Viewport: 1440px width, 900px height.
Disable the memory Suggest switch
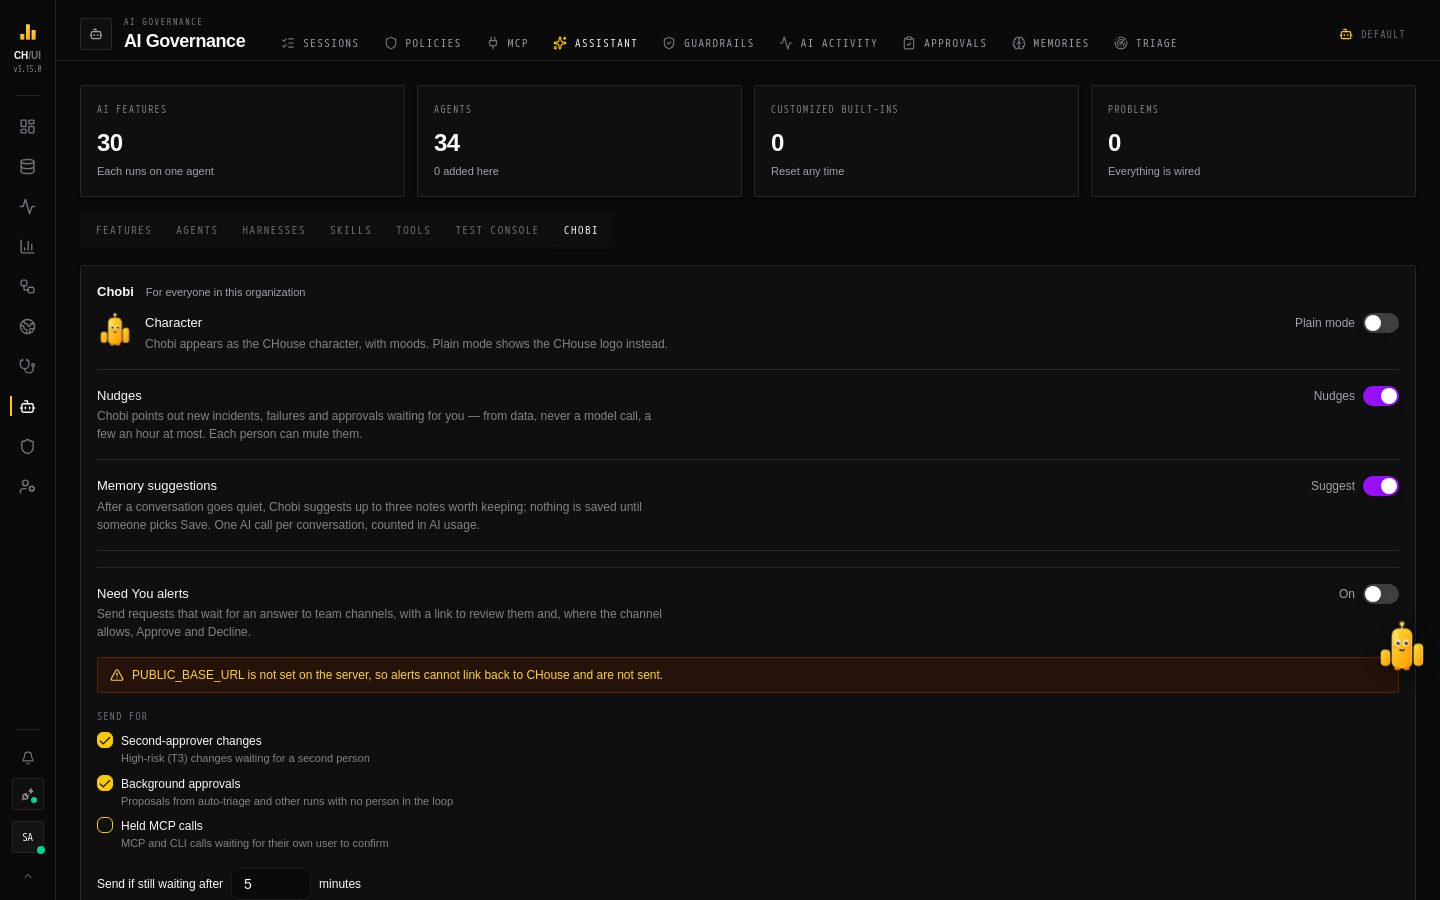pos(1381,486)
